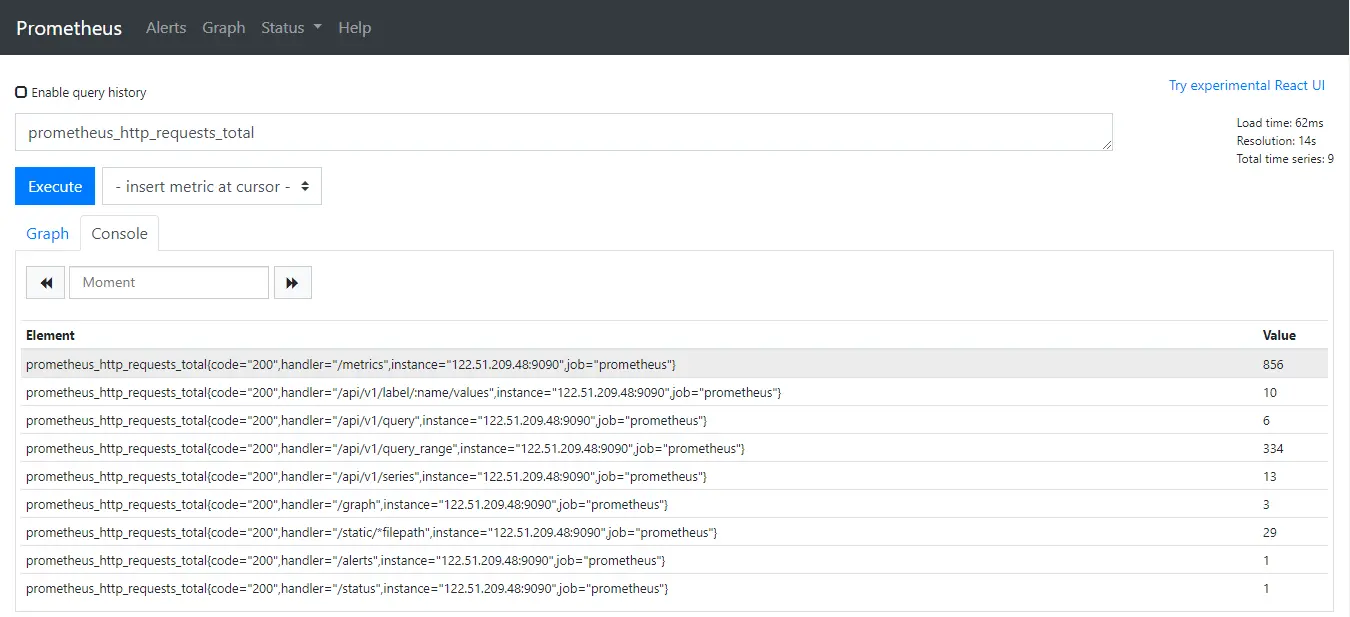Click the /status handler result row

click(x=346, y=589)
